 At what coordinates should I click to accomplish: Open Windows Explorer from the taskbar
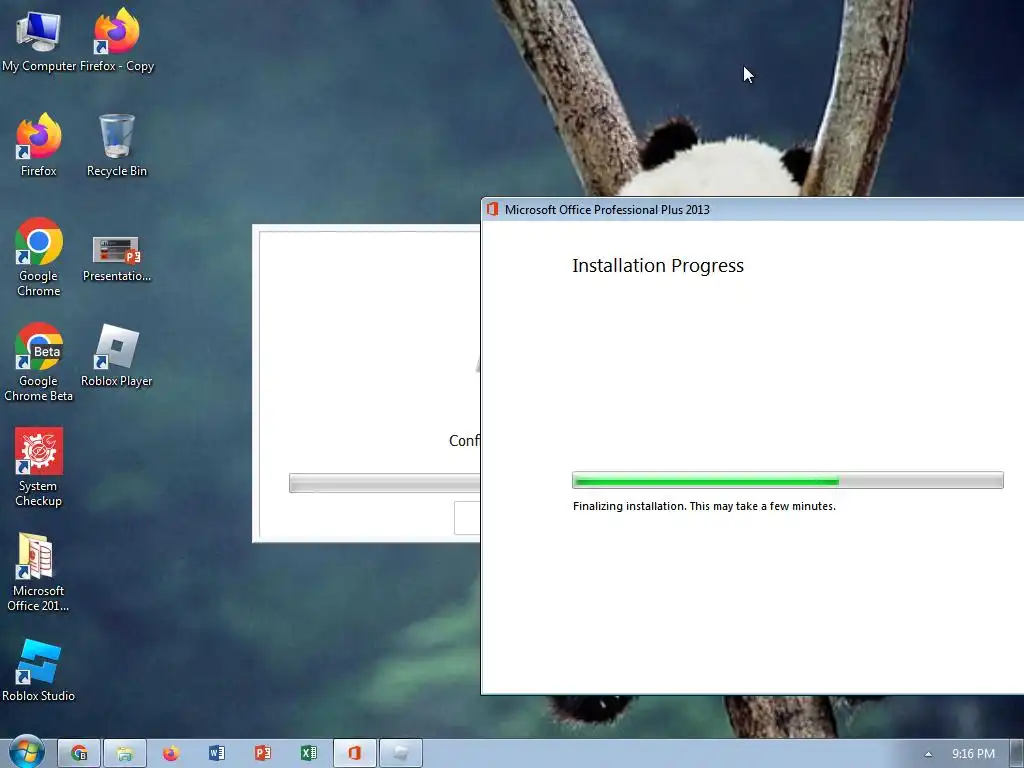125,753
